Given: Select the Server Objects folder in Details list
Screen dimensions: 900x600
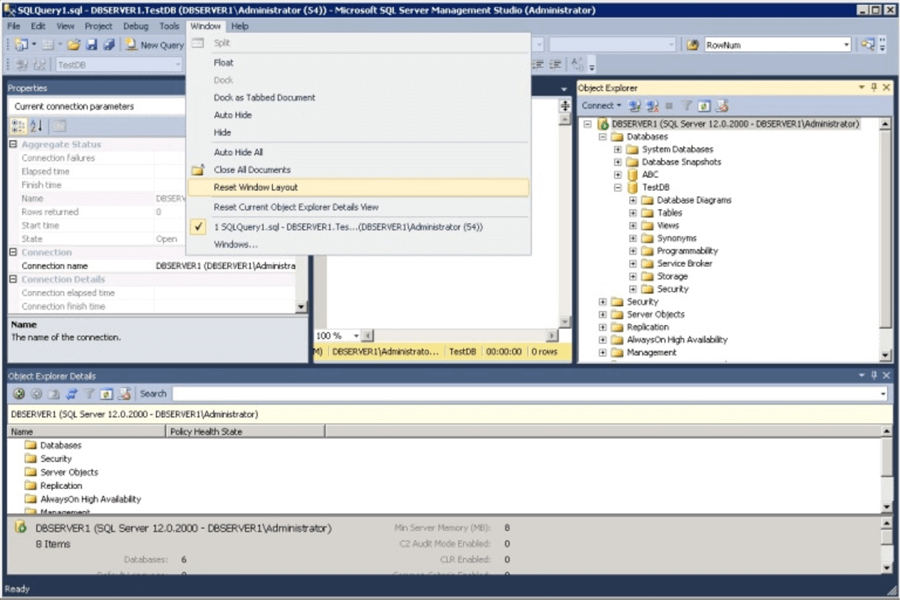Looking at the screenshot, I should [69, 472].
